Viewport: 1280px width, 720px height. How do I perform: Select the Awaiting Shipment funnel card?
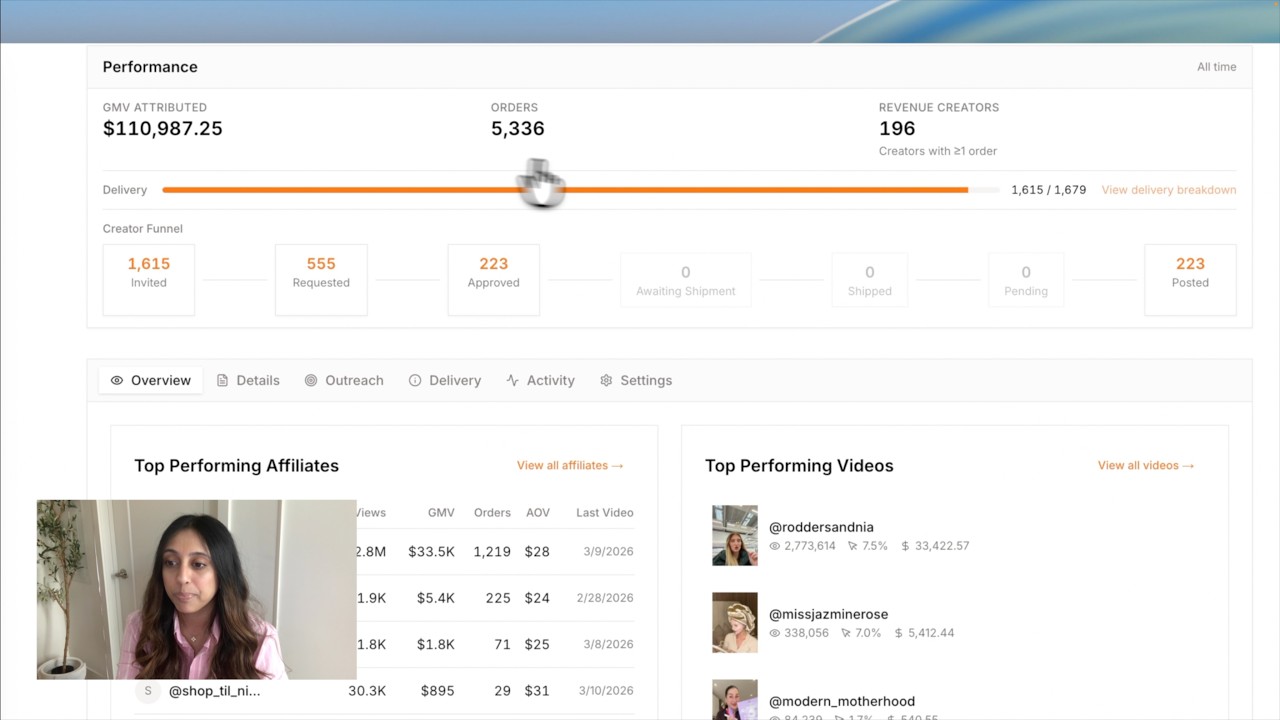[x=686, y=280]
